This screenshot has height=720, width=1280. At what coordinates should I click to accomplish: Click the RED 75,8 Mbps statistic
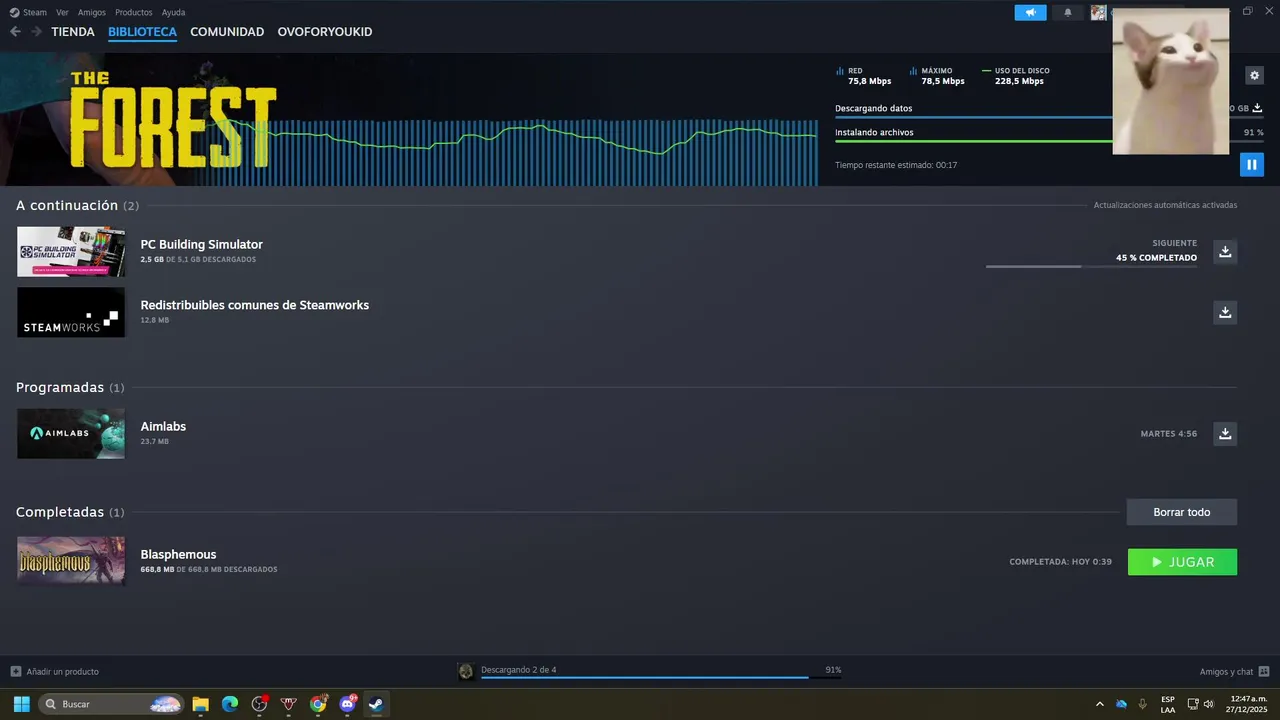864,76
